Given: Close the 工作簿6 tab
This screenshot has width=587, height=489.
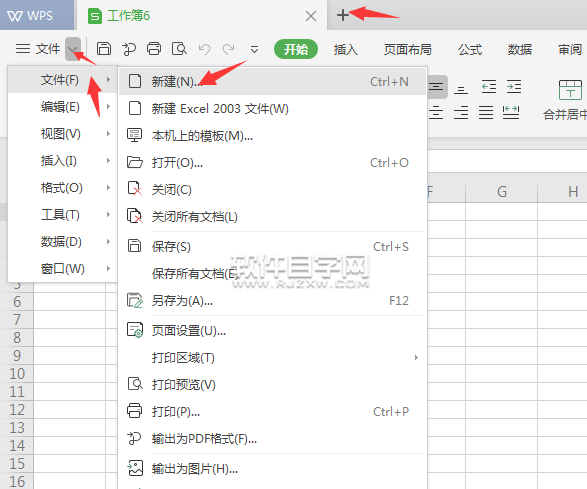Looking at the screenshot, I should point(311,16).
